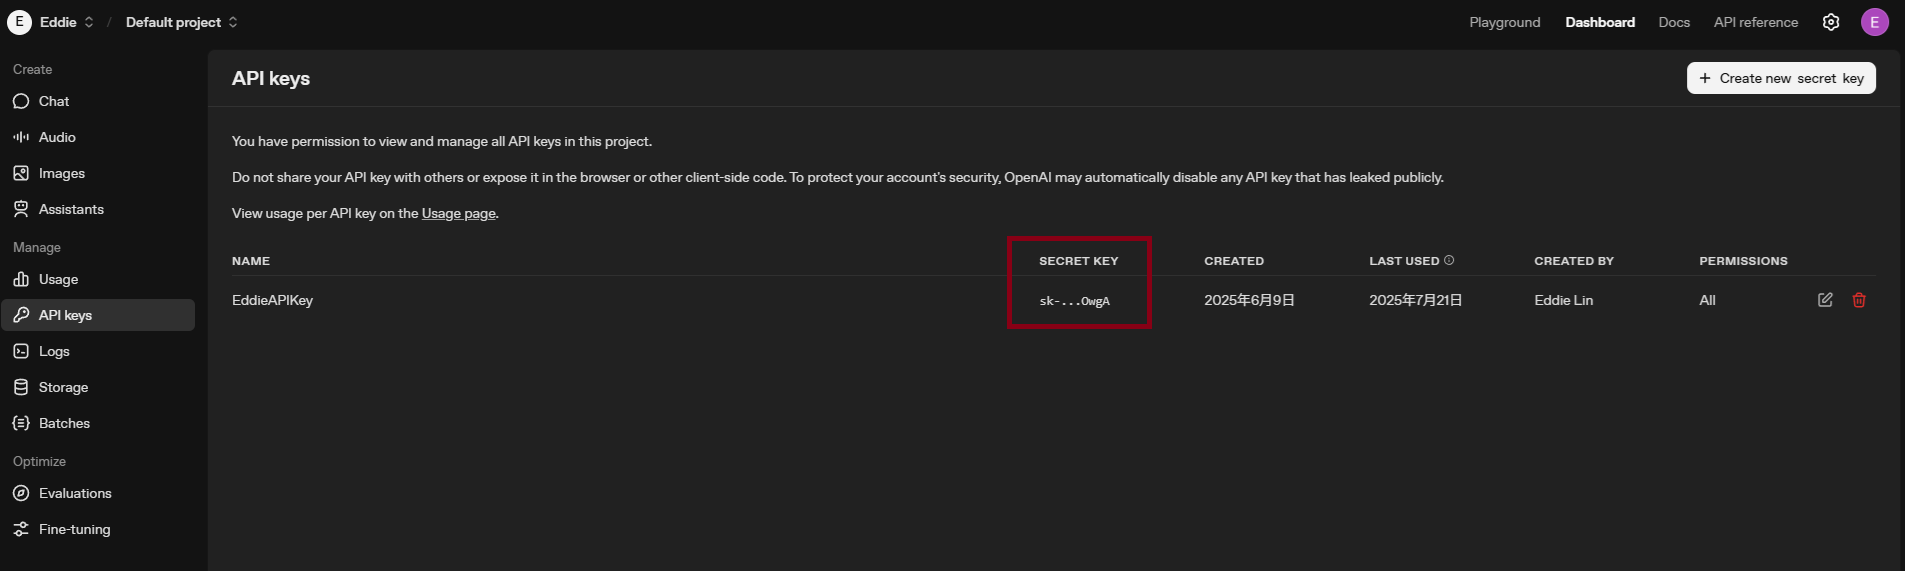Open Batches in the sidebar
Image resolution: width=1905 pixels, height=572 pixels.
point(64,423)
